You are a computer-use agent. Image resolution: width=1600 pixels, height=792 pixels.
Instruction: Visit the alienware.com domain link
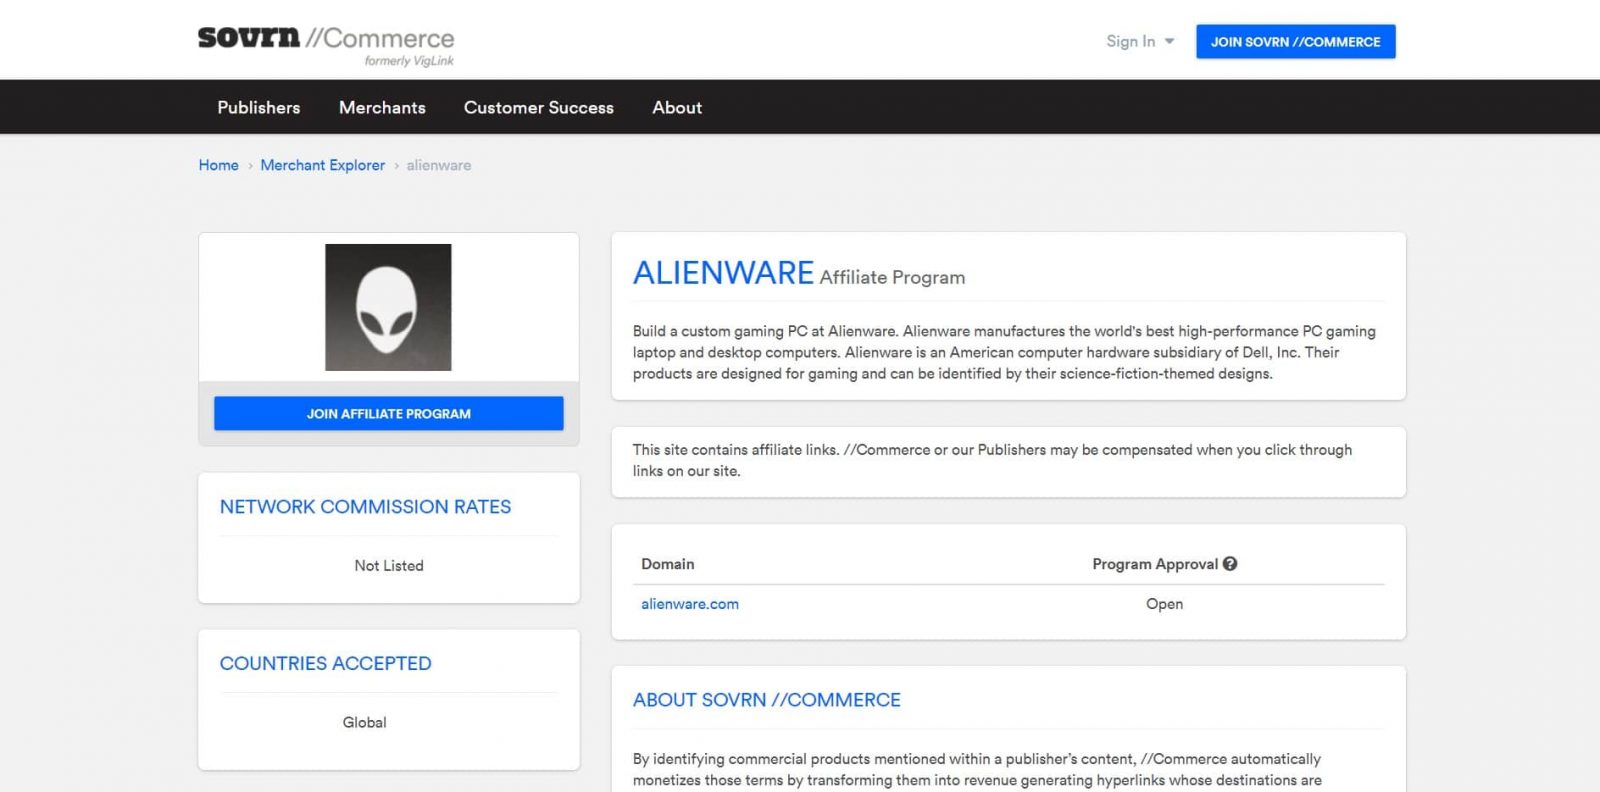pos(690,604)
